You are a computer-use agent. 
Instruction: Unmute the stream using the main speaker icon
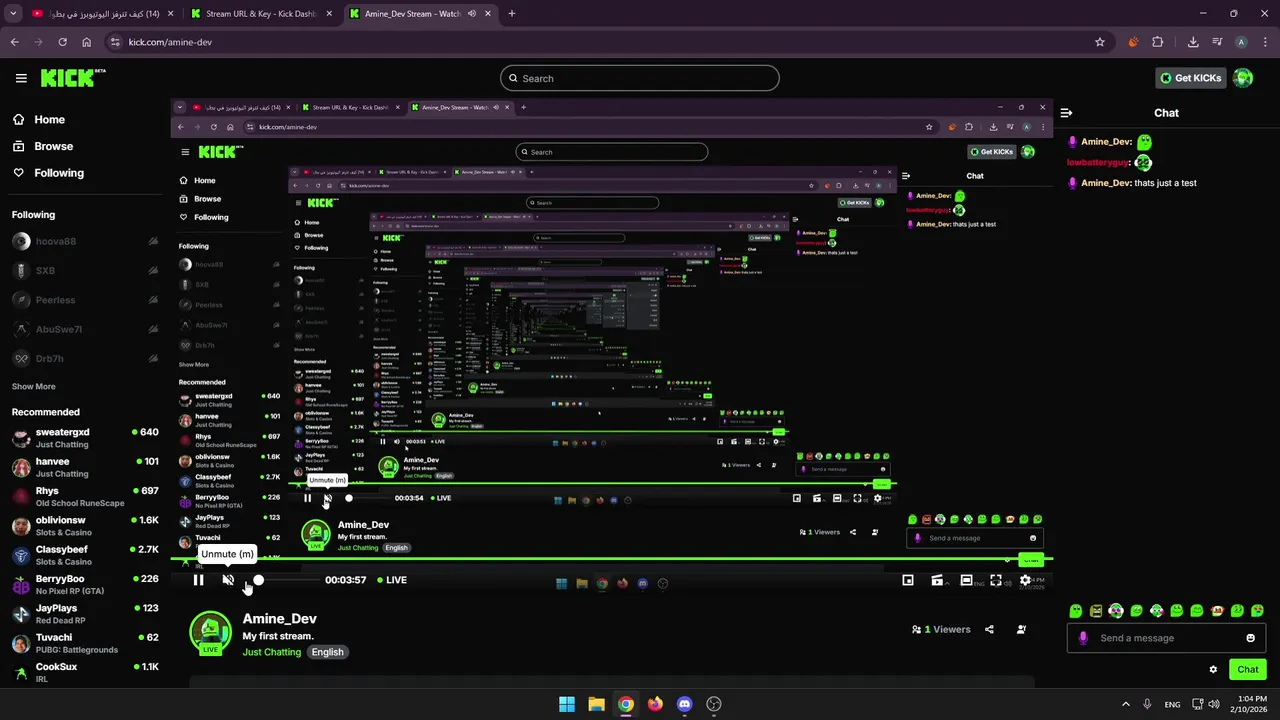(228, 580)
